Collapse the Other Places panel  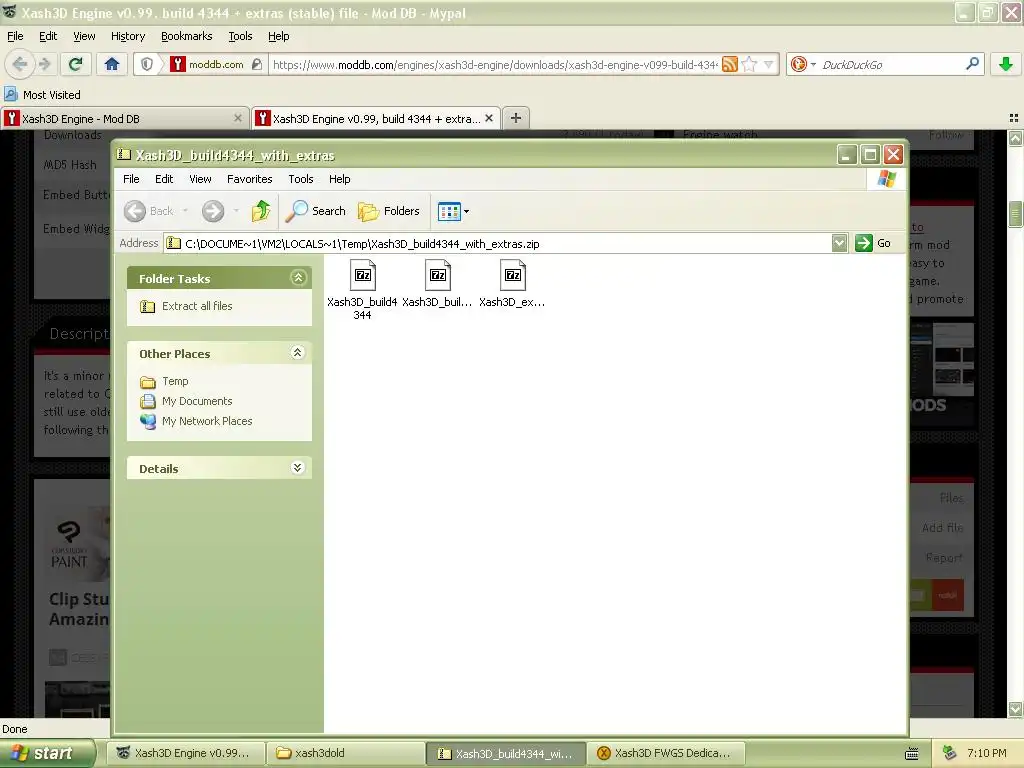point(298,353)
